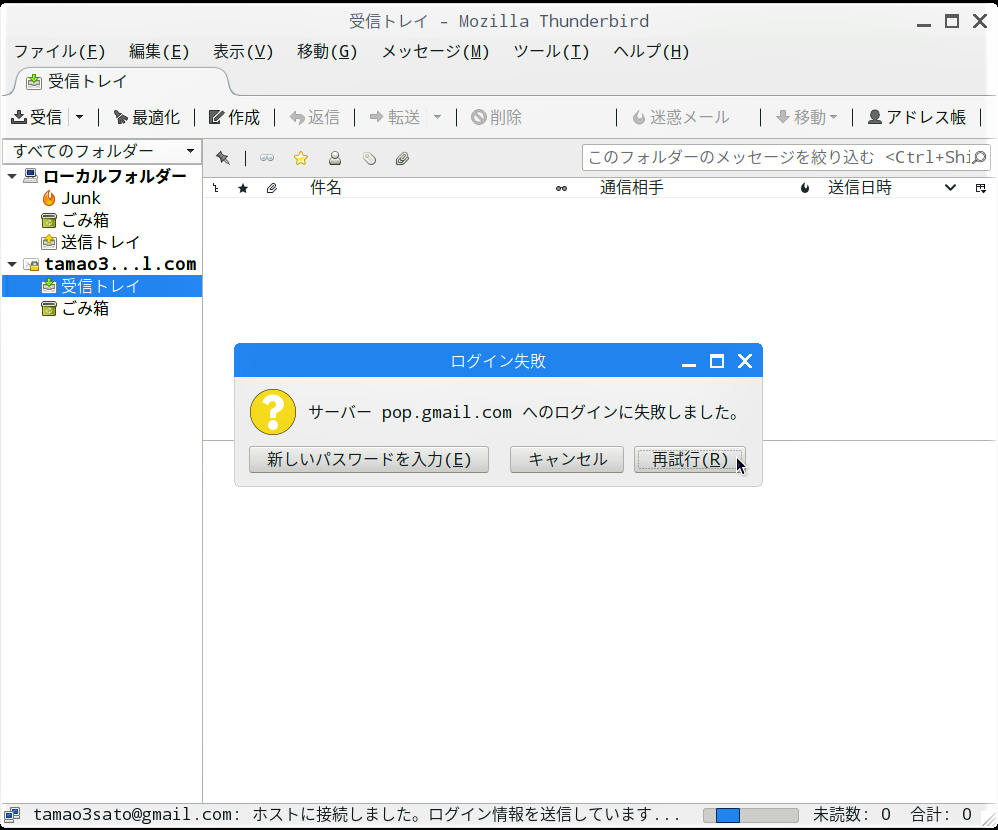Open the ファイル(F) menu
998x830 pixels.
[x=60, y=52]
